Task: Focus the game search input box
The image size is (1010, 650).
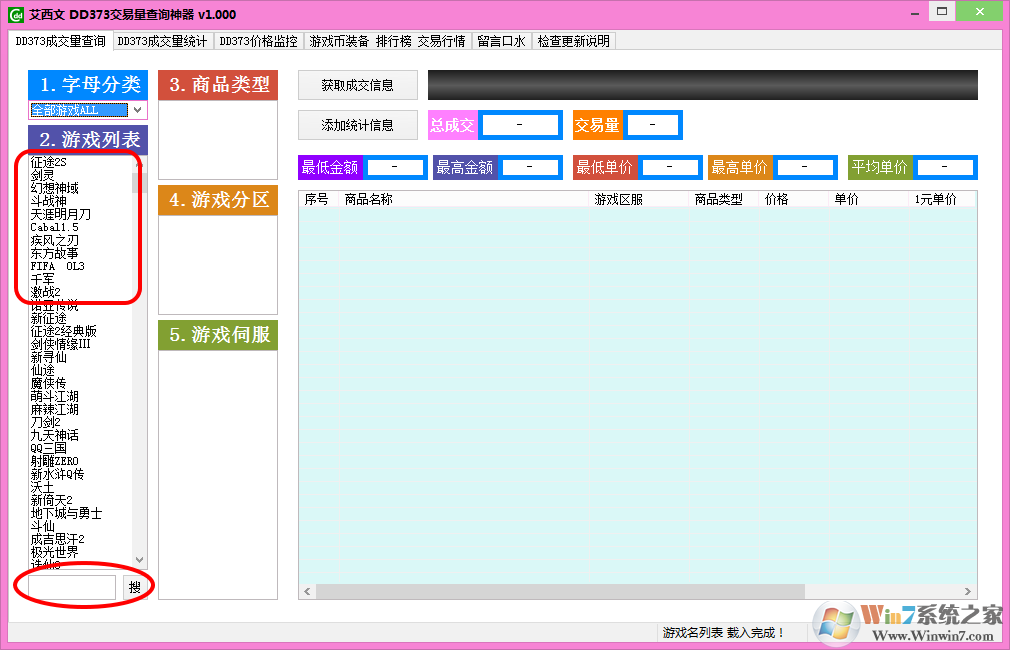Action: point(72,588)
